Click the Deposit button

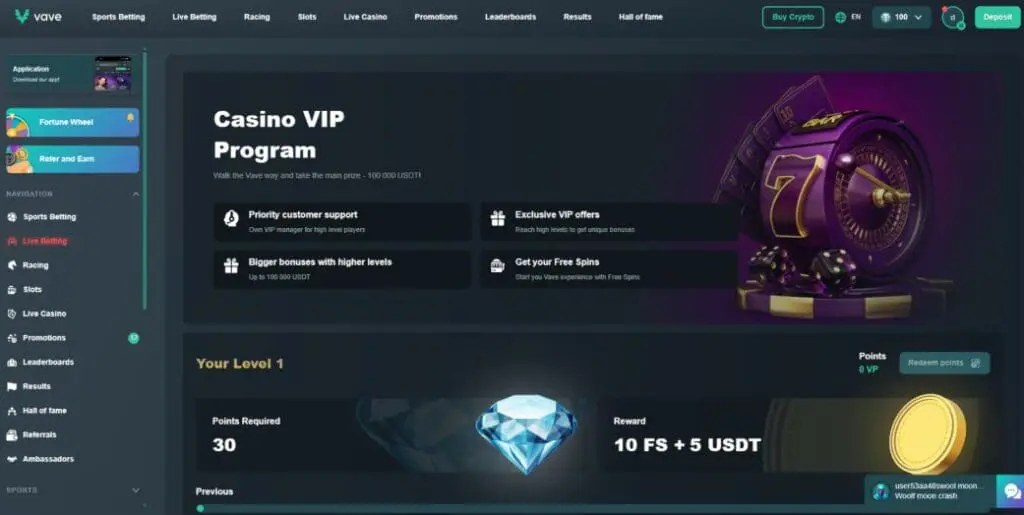tap(997, 18)
